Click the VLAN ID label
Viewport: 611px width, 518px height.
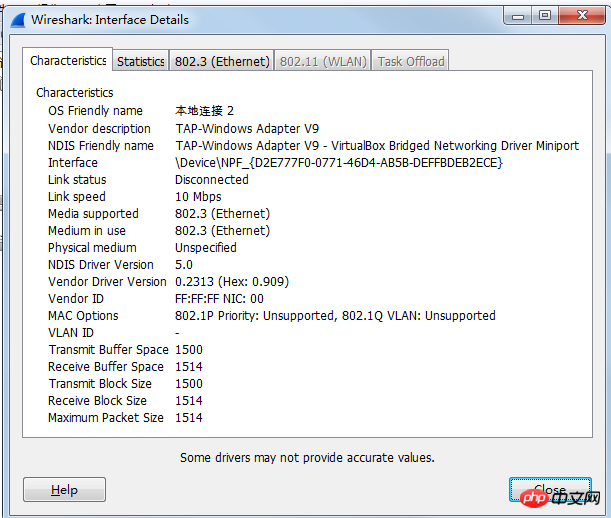click(x=71, y=333)
